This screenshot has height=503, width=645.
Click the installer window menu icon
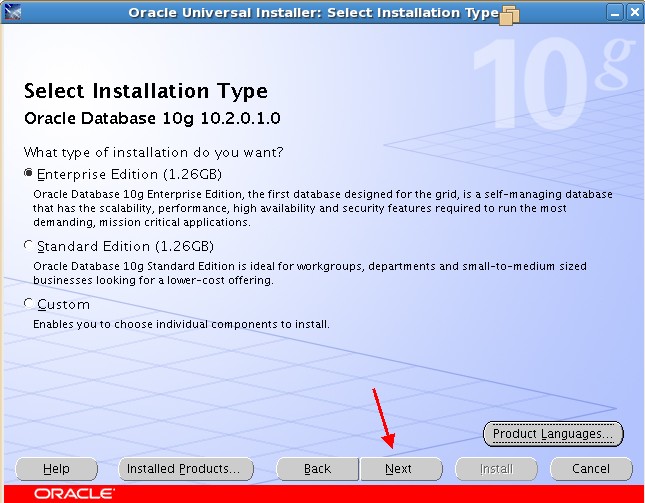pos(12,12)
